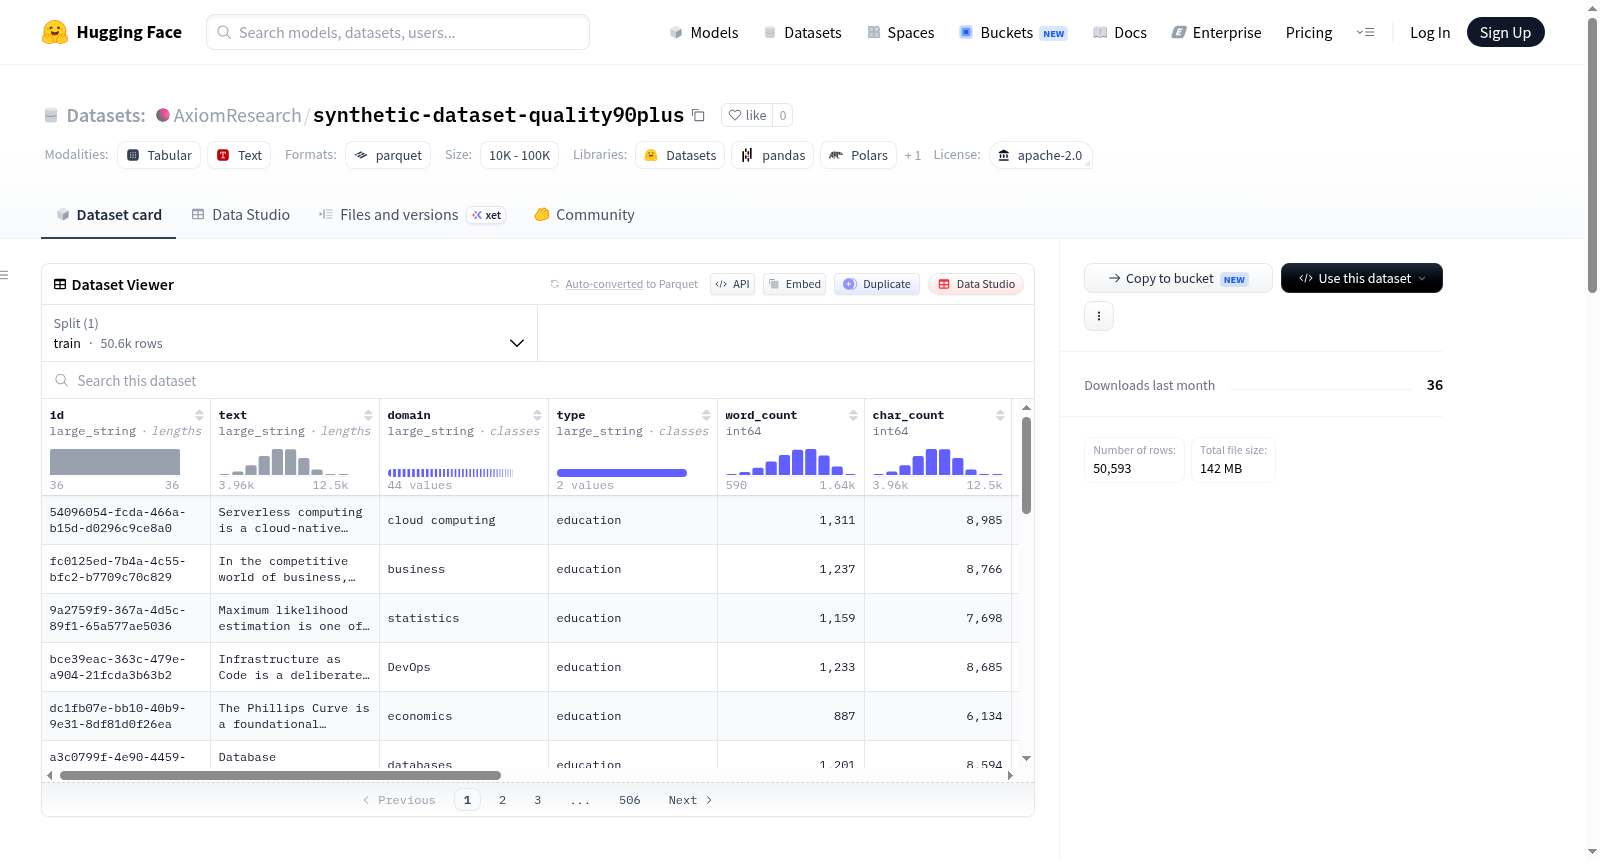Switch to the Dataset card tab
This screenshot has height=861, width=1600.
pos(109,215)
